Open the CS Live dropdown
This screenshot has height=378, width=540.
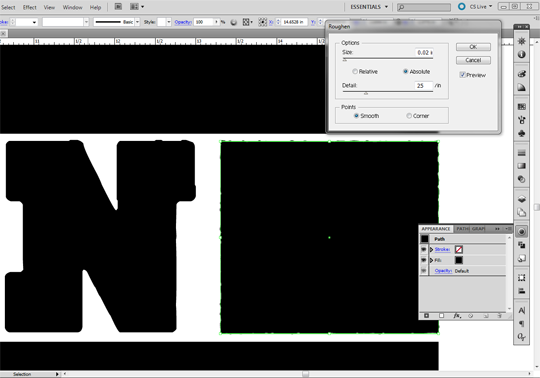pyautogui.click(x=481, y=7)
